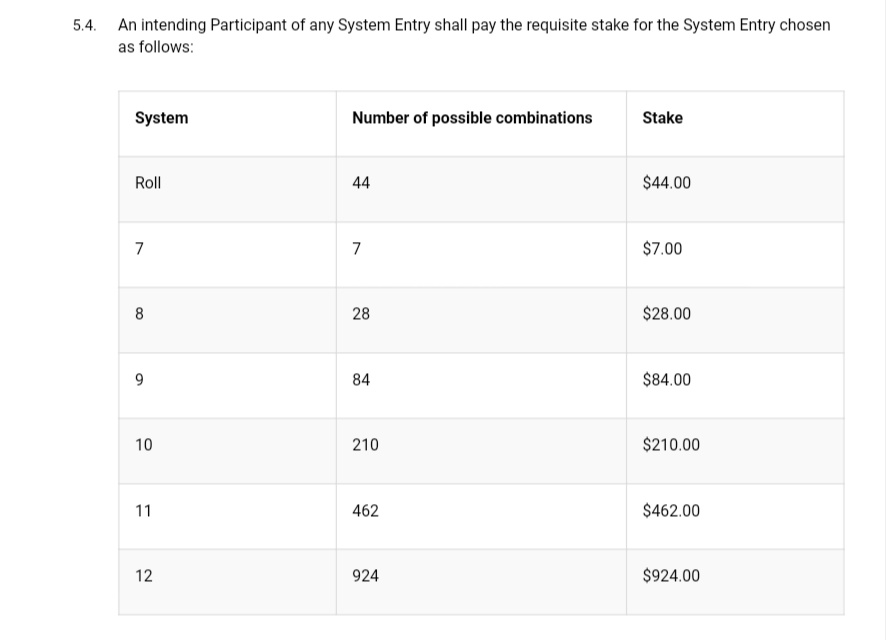Select the system 10 cell
Screen dimensions: 886x640
point(227,451)
